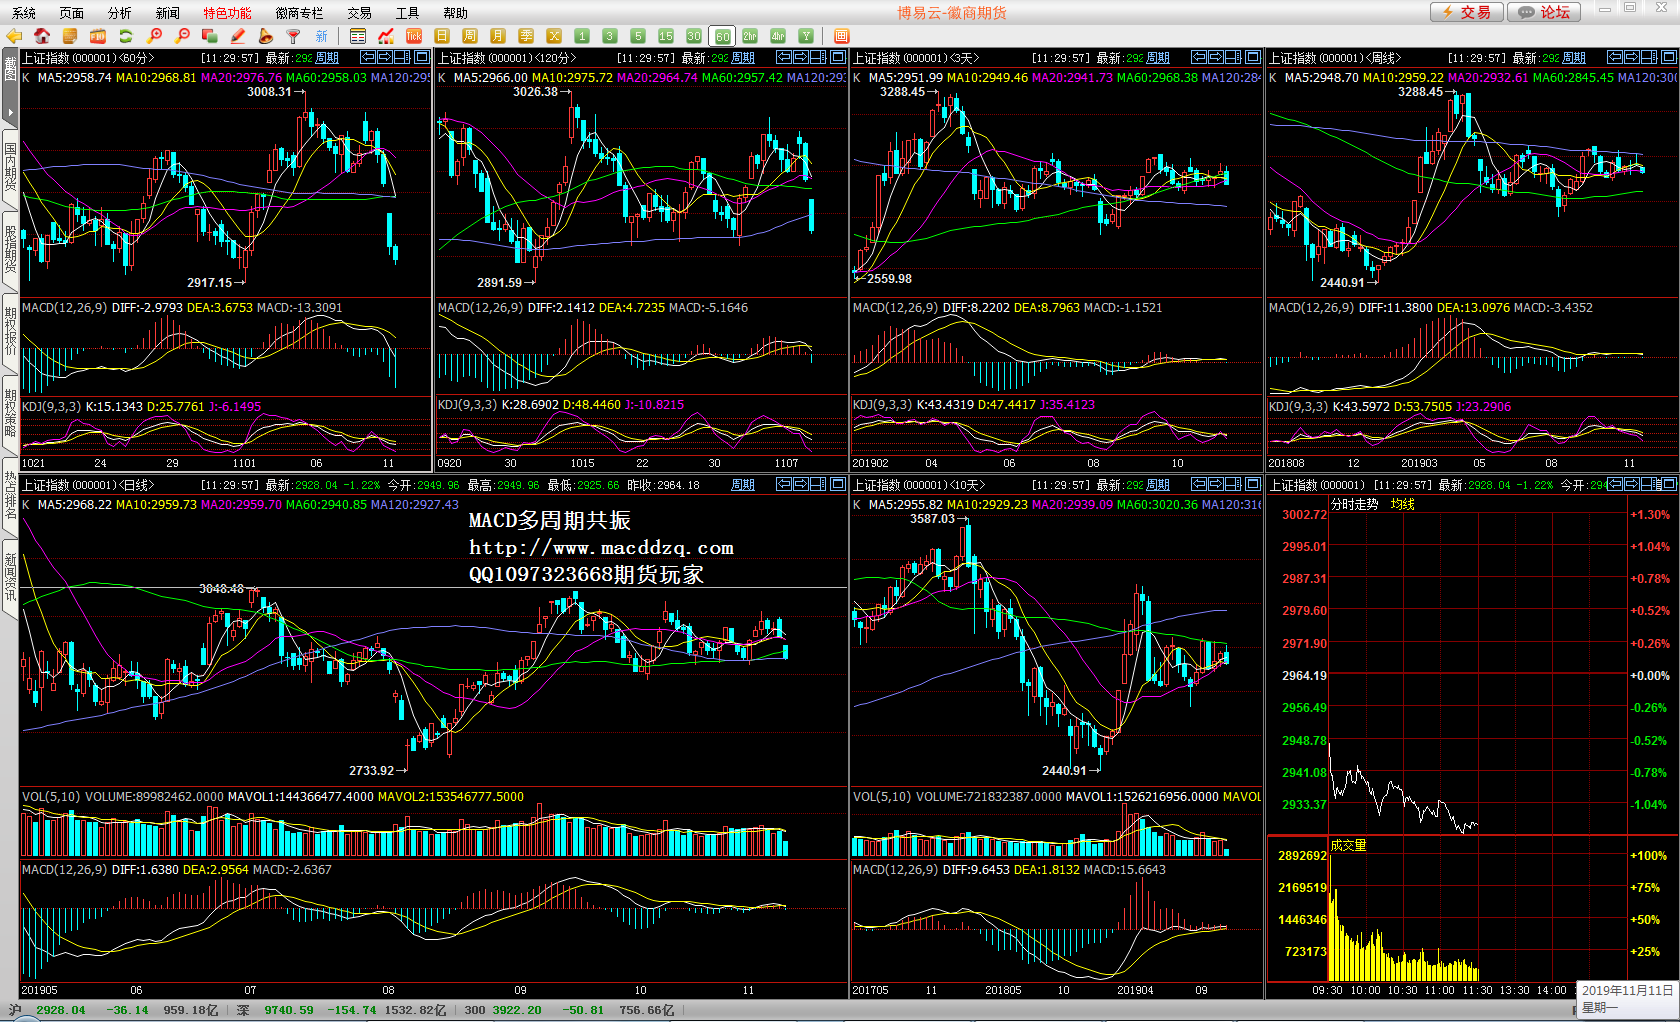Select 3-minute period icon
This screenshot has width=1680, height=1022.
(x=610, y=36)
